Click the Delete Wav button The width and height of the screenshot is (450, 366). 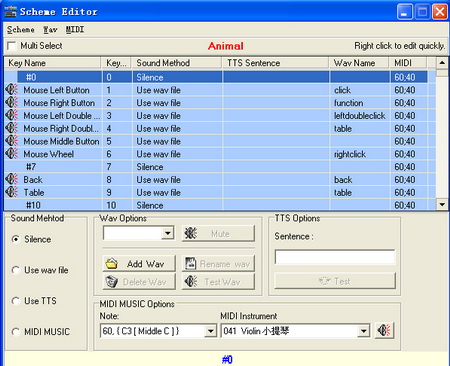click(x=139, y=282)
